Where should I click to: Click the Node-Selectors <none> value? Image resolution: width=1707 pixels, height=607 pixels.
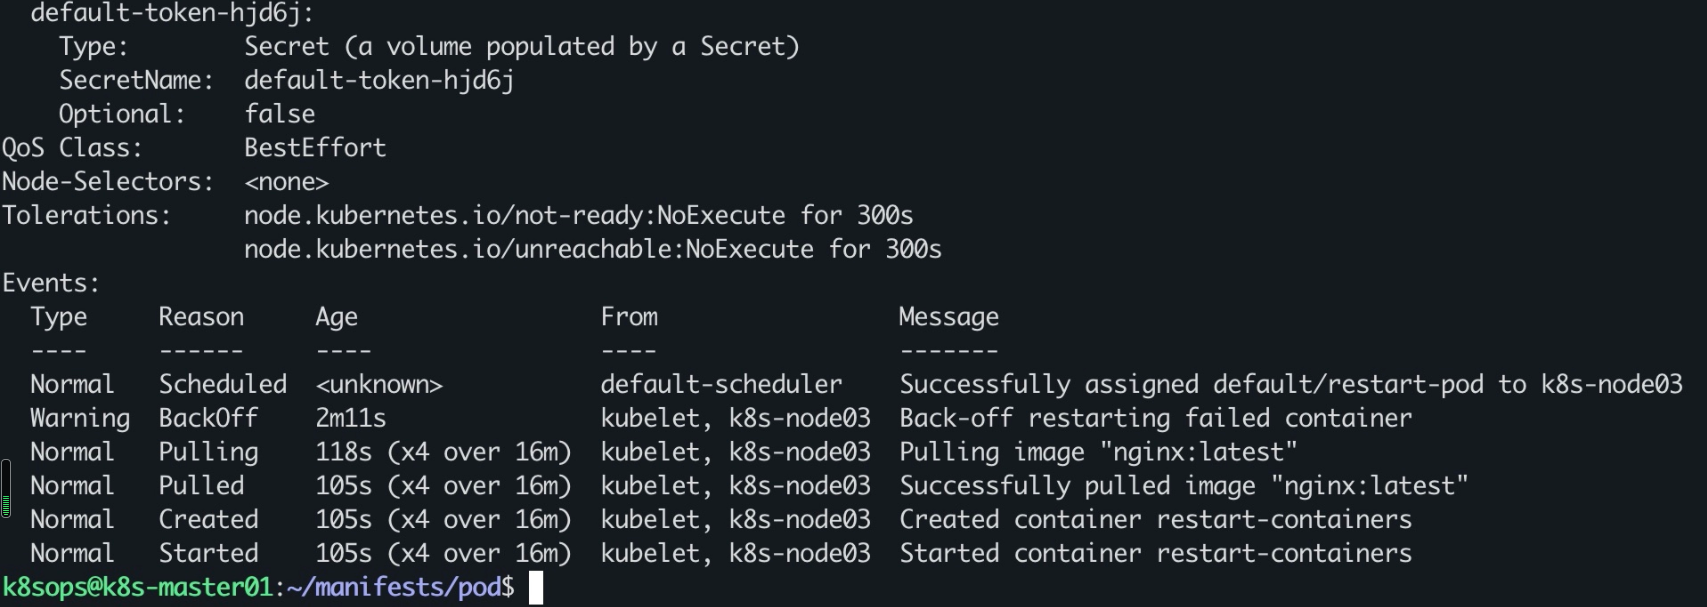point(286,182)
